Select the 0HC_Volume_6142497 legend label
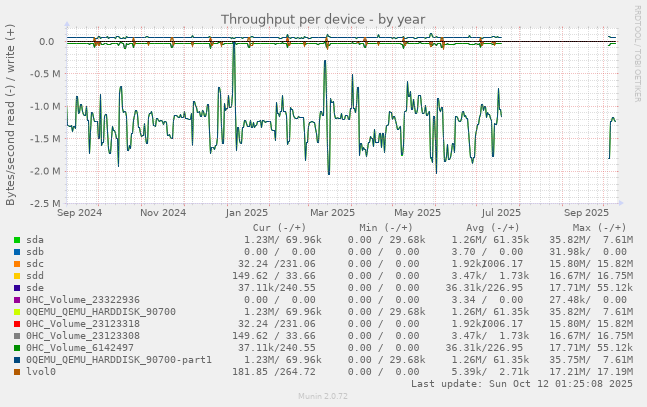This screenshot has width=647, height=407. (79, 348)
